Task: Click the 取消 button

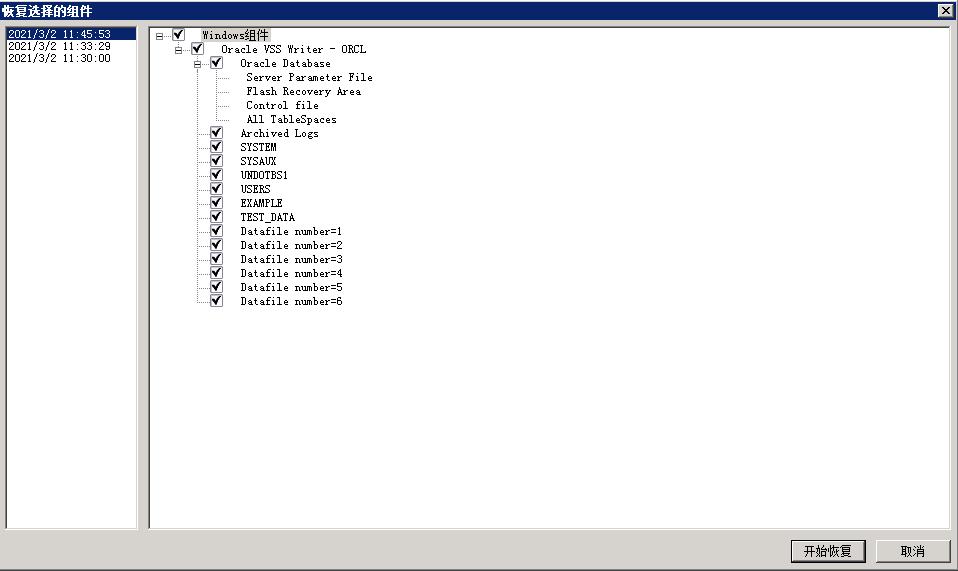Action: [x=913, y=551]
